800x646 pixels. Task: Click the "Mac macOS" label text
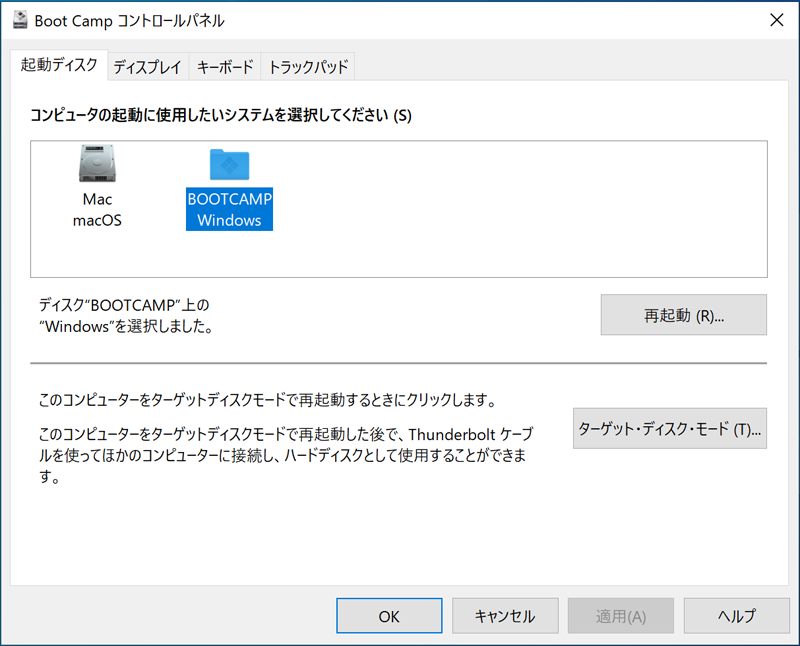(x=97, y=210)
